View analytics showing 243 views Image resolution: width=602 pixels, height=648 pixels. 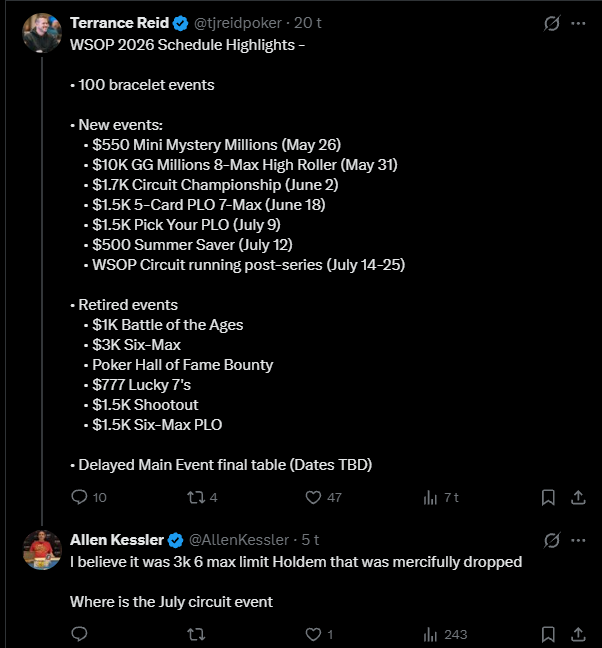pos(432,633)
